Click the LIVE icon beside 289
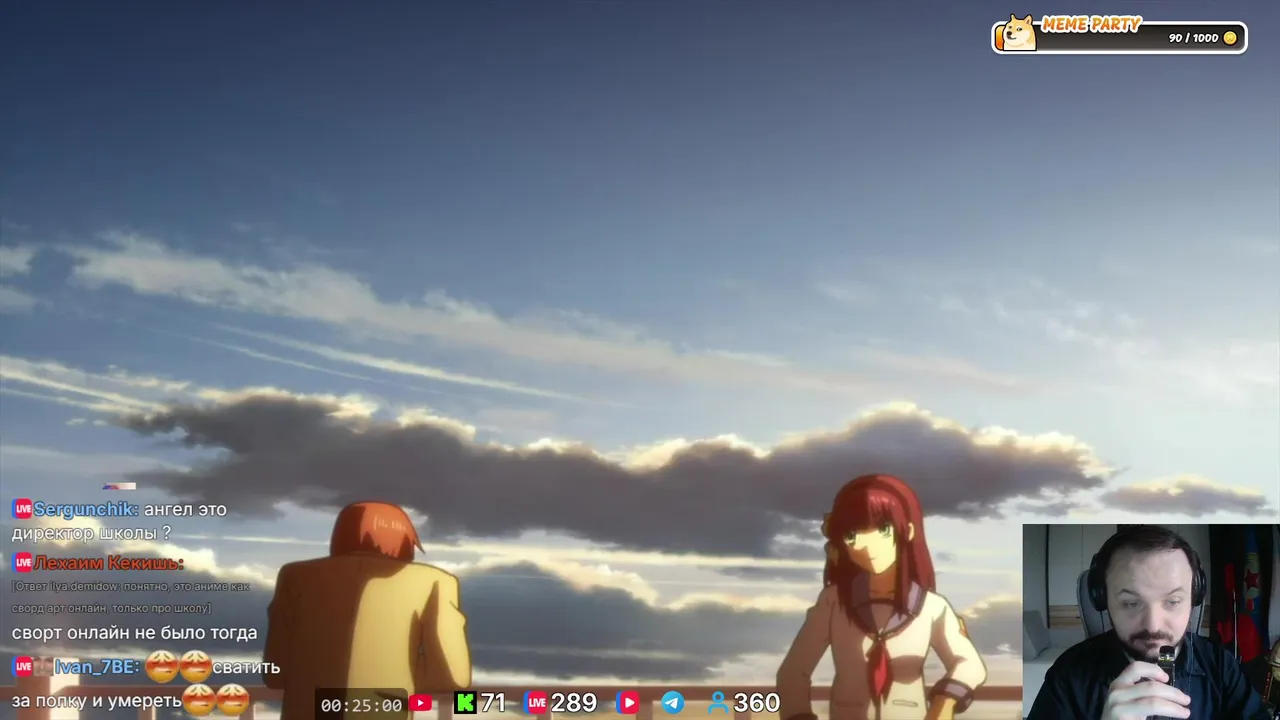 (536, 703)
